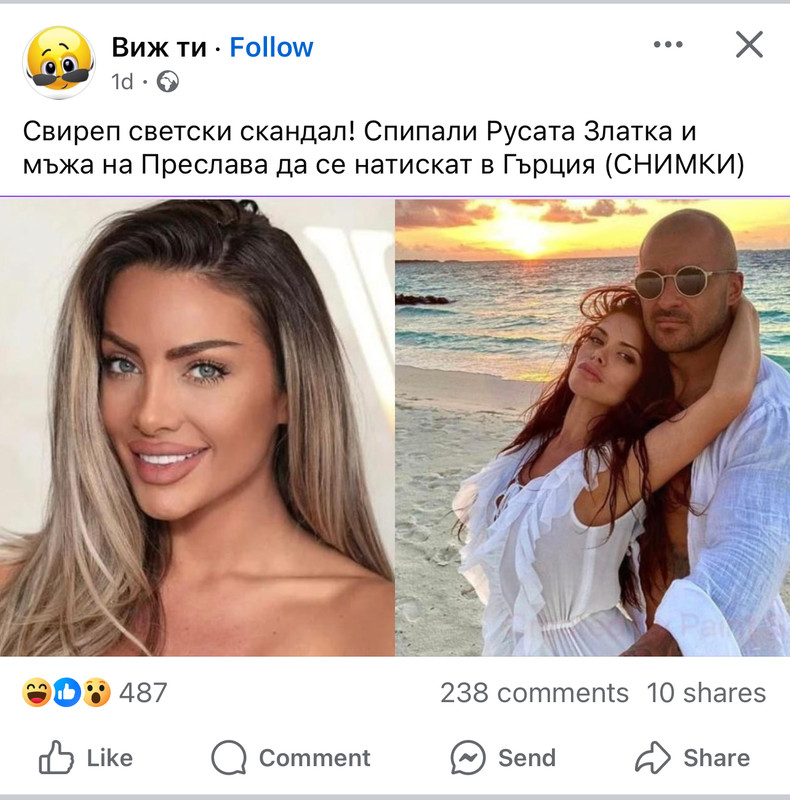Follow the Виж ти page
Viewport: 790px width, 800px height.
click(x=271, y=47)
